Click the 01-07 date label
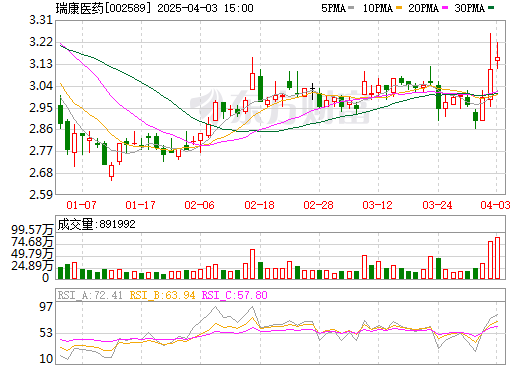520x365 pixels. (x=81, y=205)
